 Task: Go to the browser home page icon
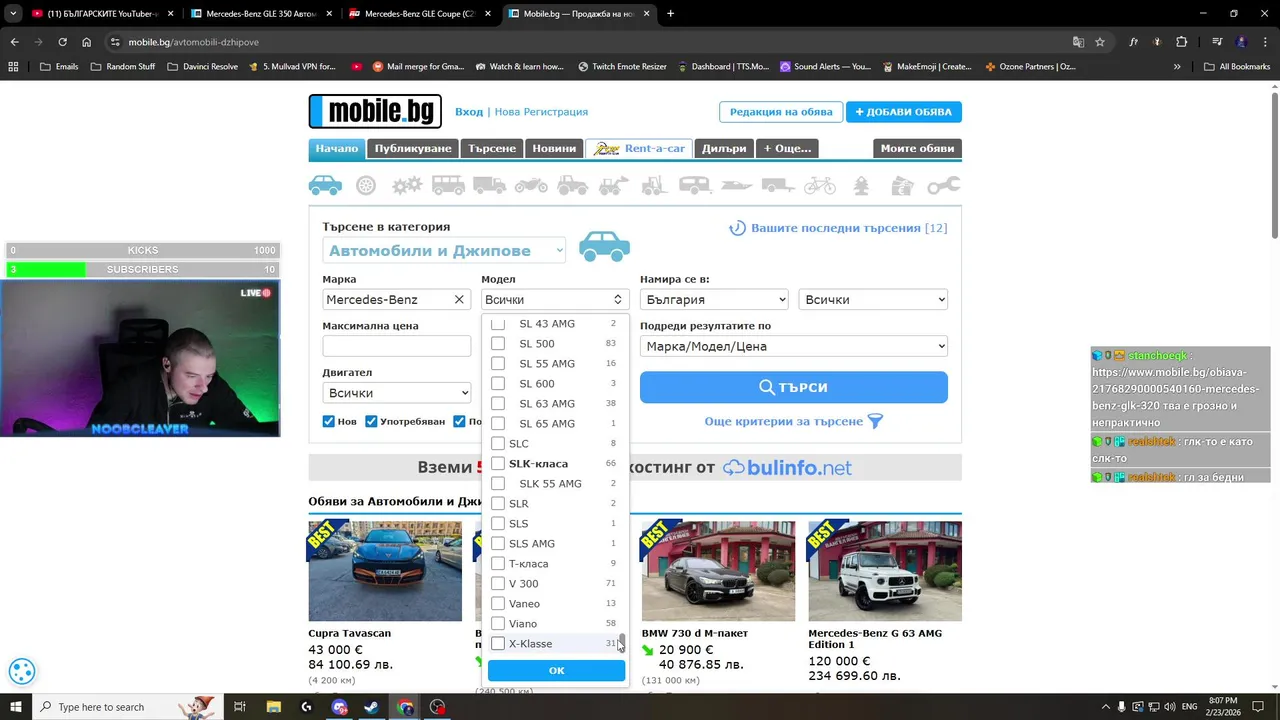click(87, 42)
